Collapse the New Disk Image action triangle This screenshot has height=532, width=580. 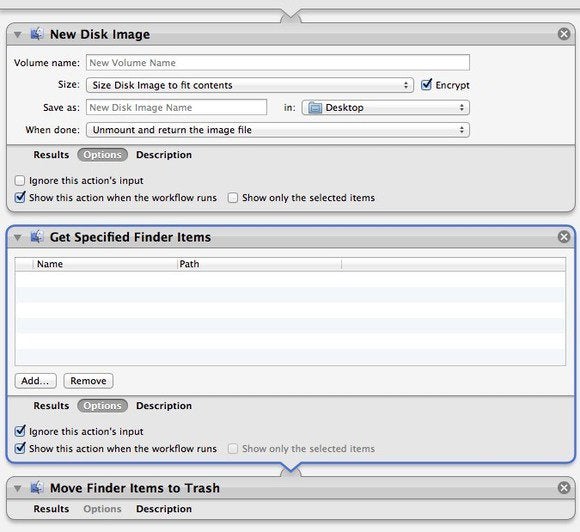coord(17,34)
